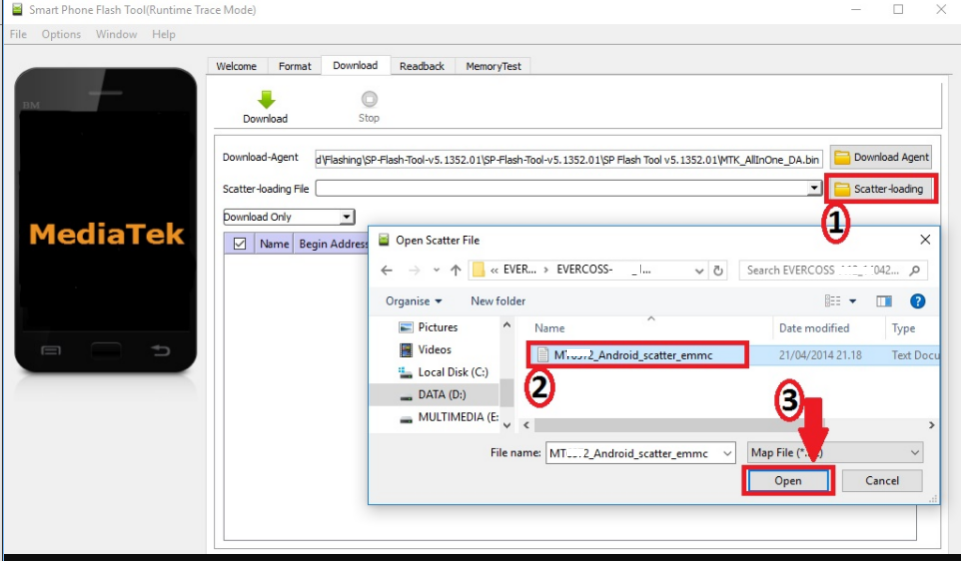Click the blue Help question icon
Screen dimensions: 961x561
pos(917,301)
